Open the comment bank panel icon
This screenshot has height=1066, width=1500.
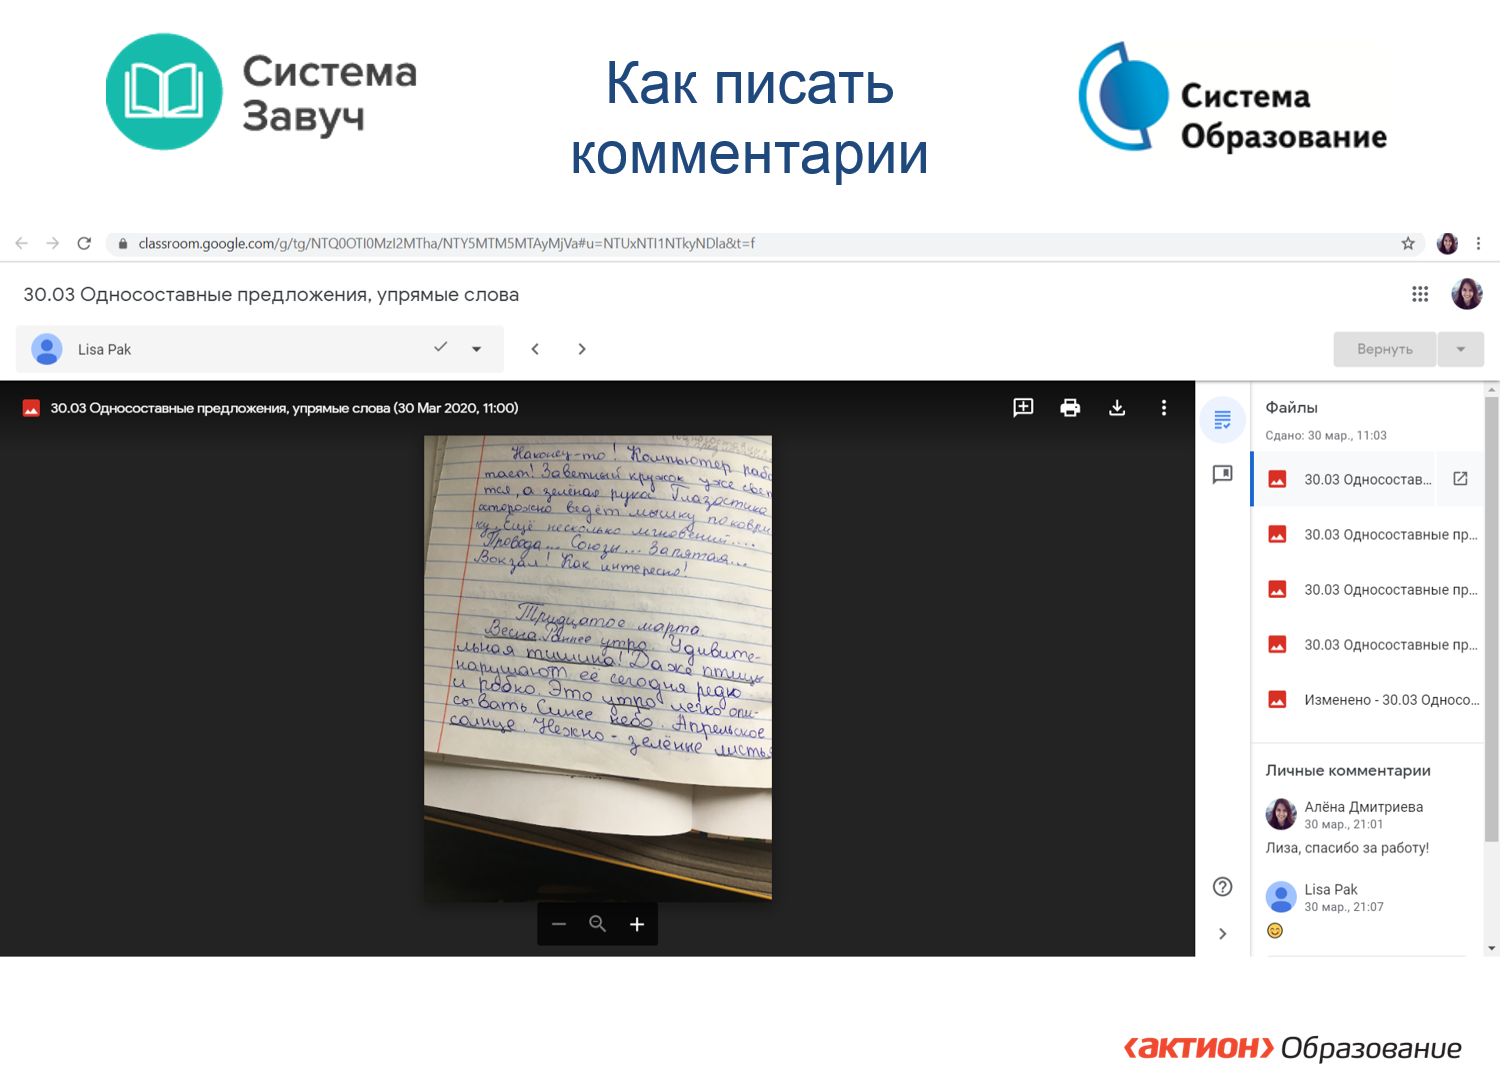[1222, 474]
